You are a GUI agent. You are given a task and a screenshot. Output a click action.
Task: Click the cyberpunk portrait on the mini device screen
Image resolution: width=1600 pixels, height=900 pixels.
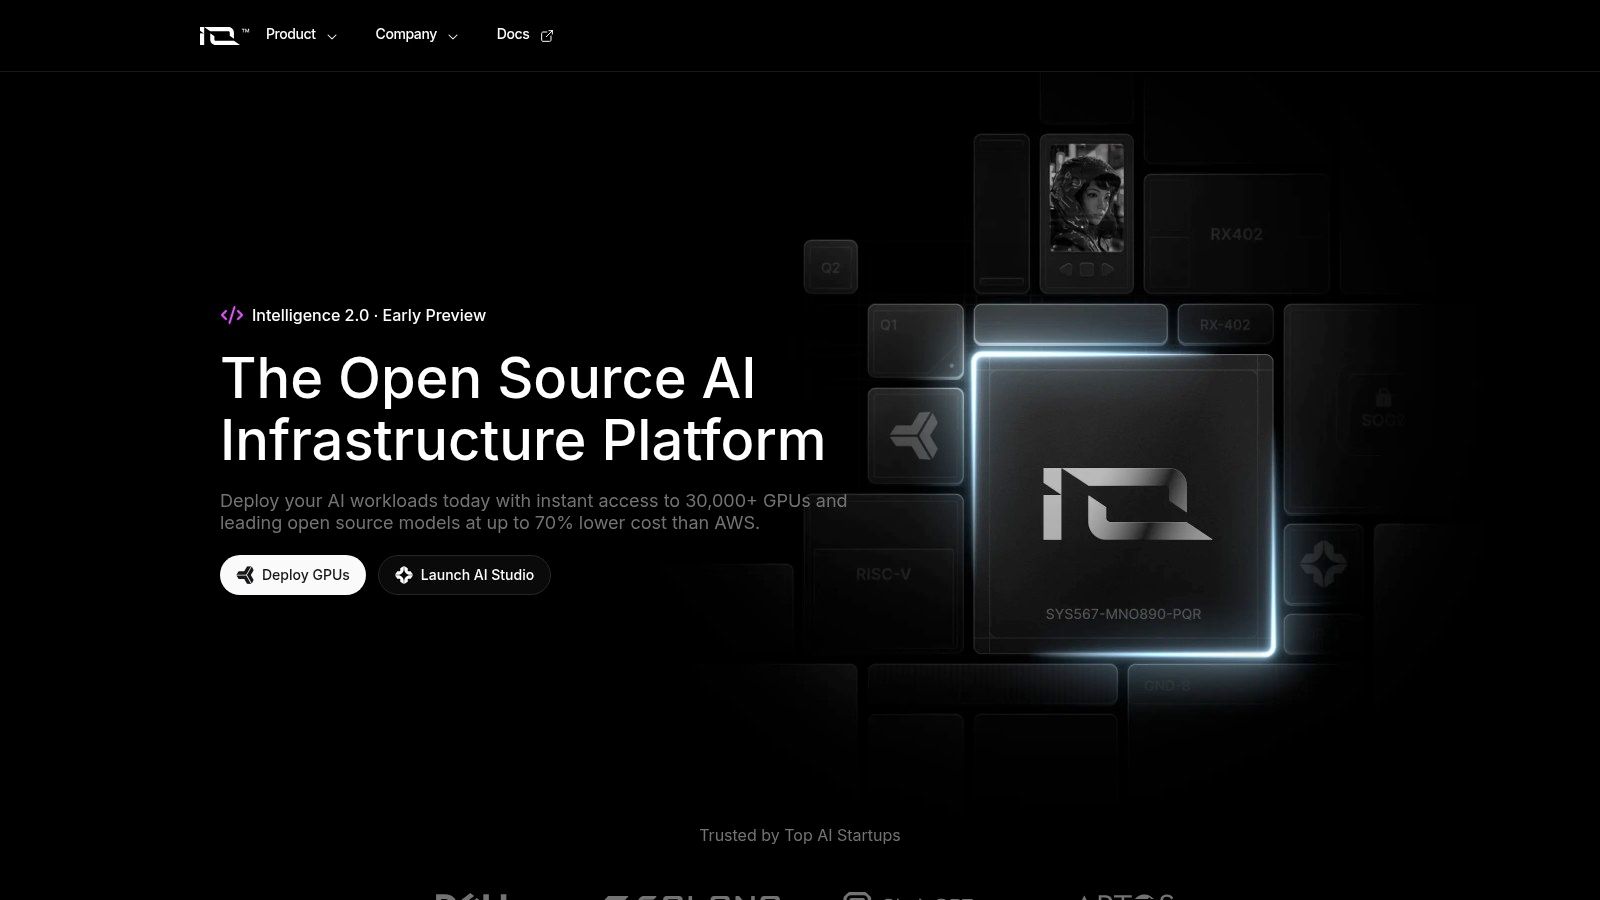pos(1086,197)
